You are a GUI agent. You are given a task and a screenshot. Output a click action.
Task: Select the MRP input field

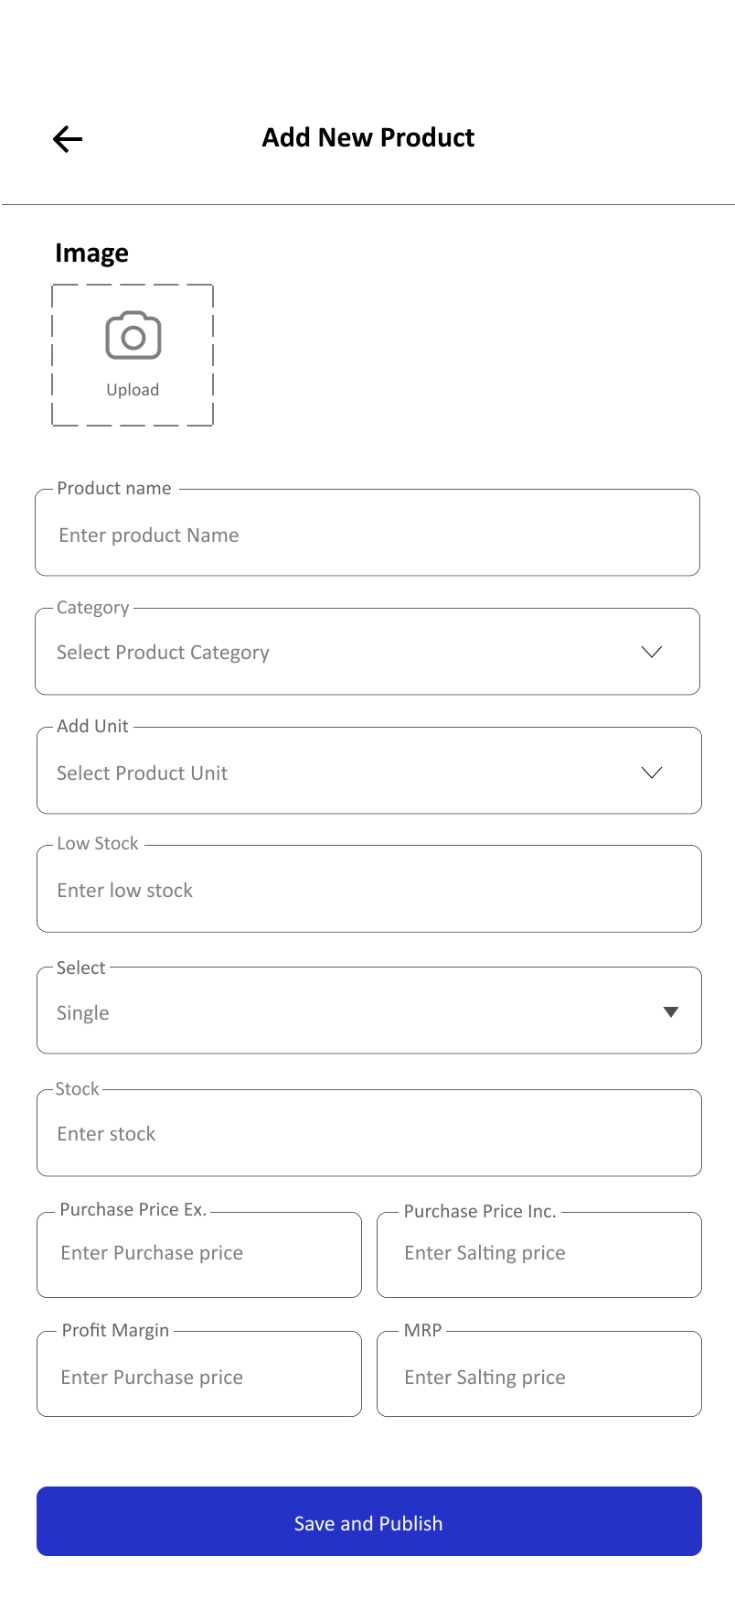coord(539,1374)
